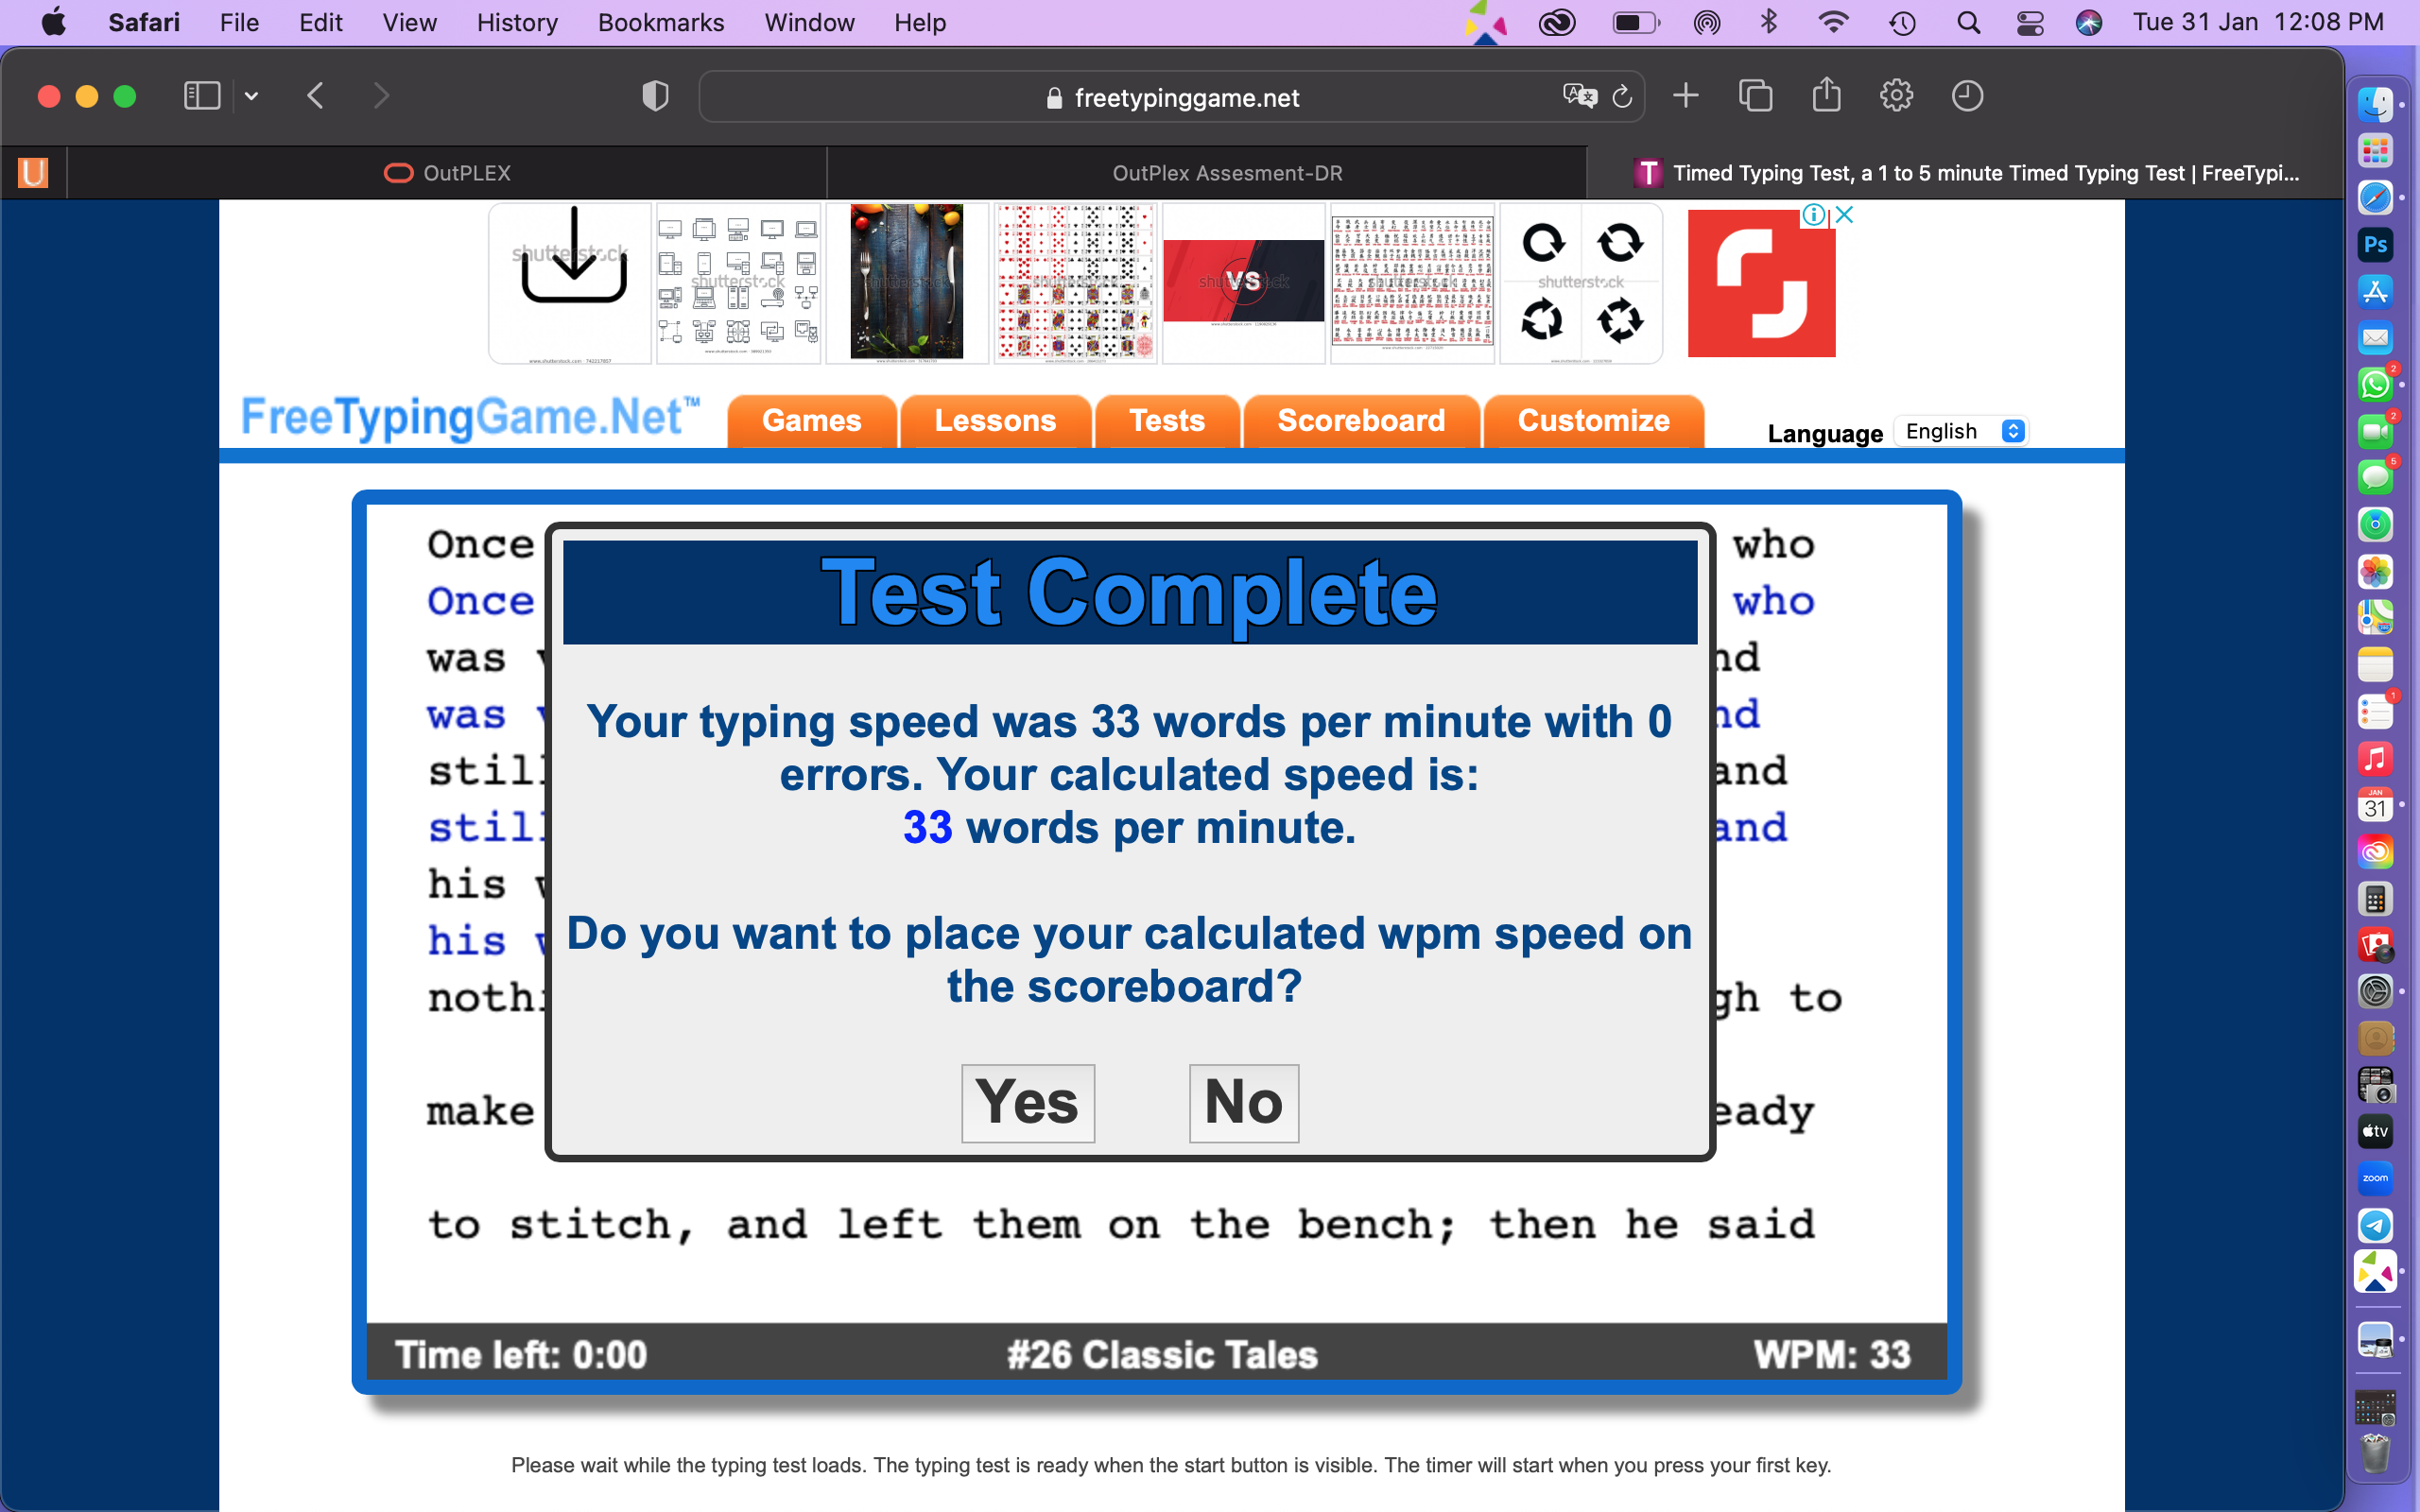
Task: Close the Shutterstock ad with X
Action: 1845,215
